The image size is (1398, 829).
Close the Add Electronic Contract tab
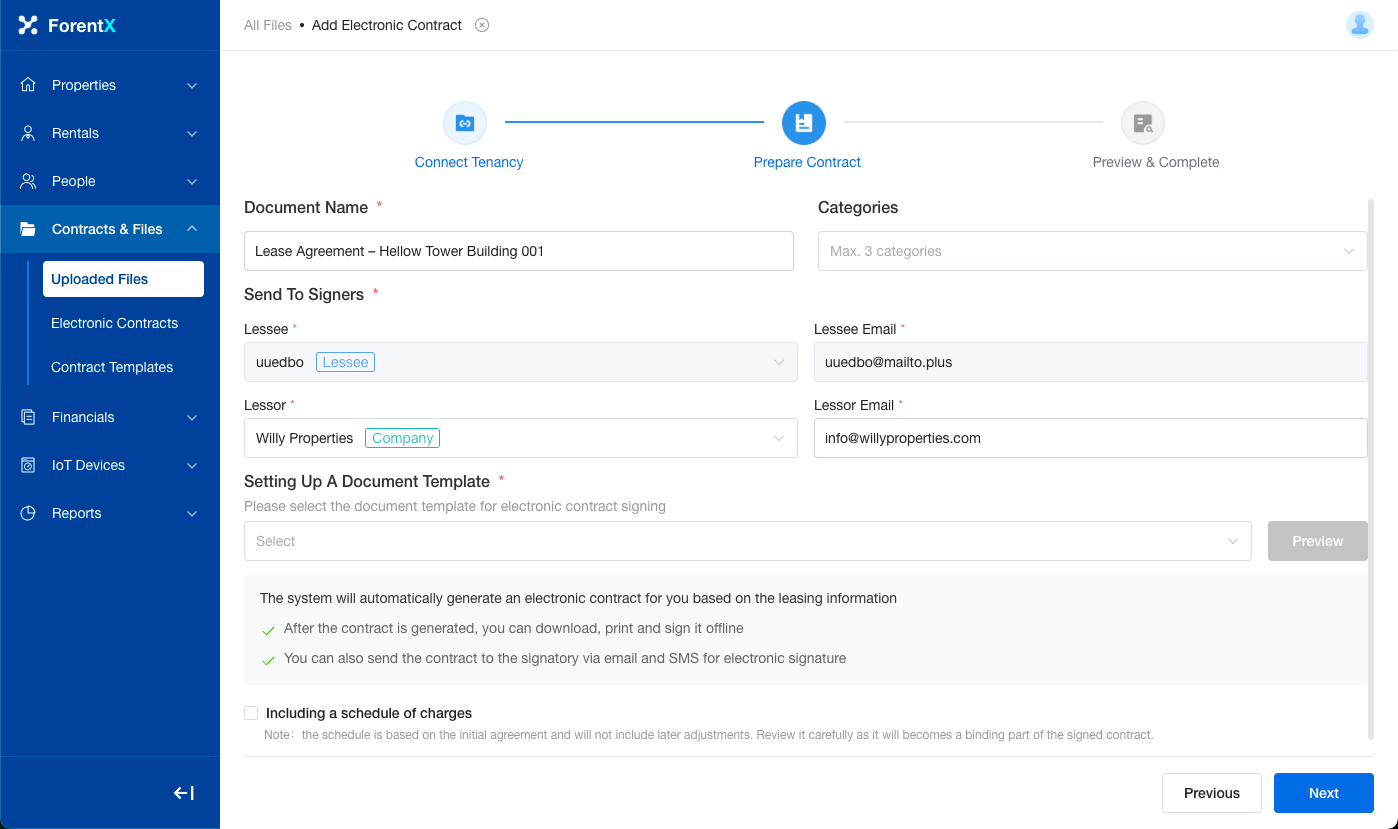click(x=482, y=25)
